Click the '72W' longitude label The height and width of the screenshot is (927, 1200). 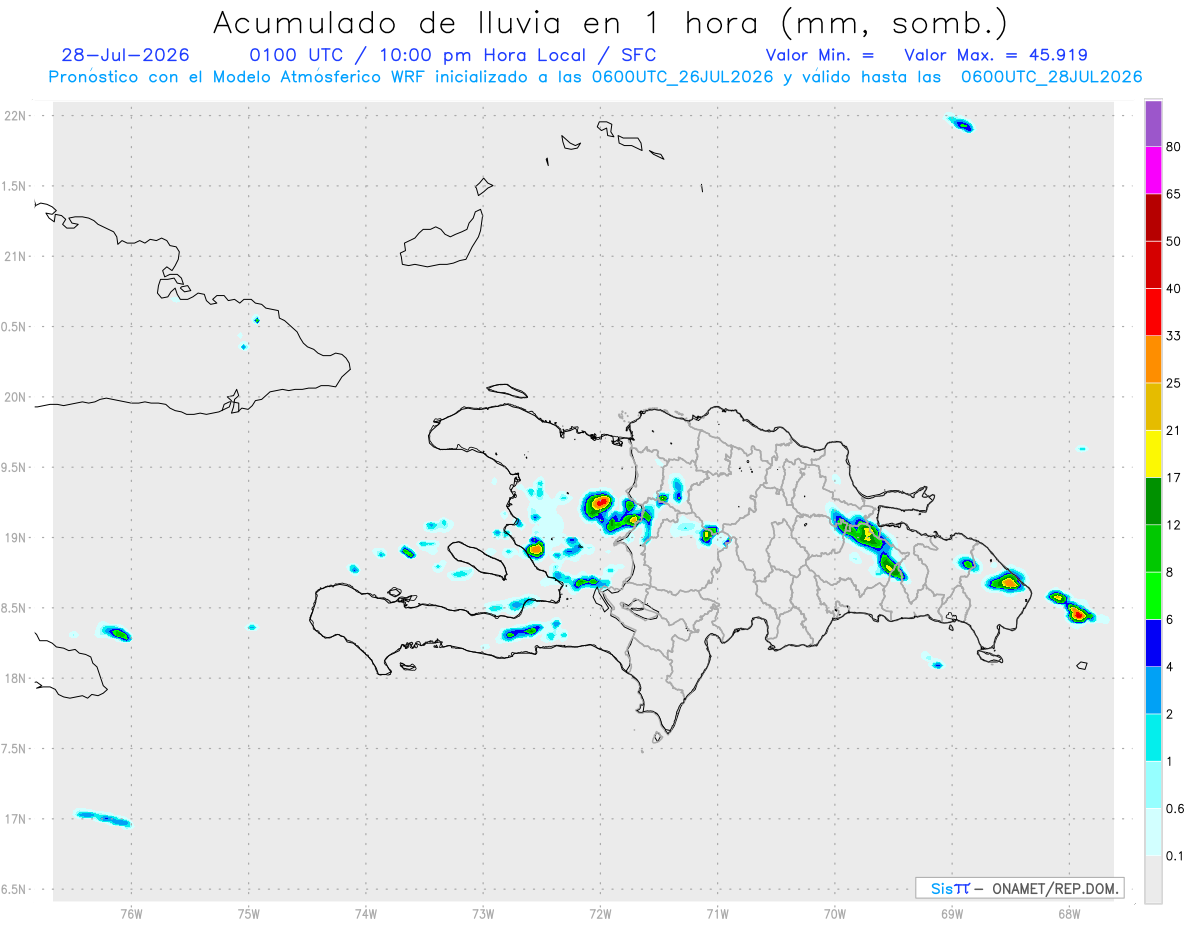[x=600, y=913]
